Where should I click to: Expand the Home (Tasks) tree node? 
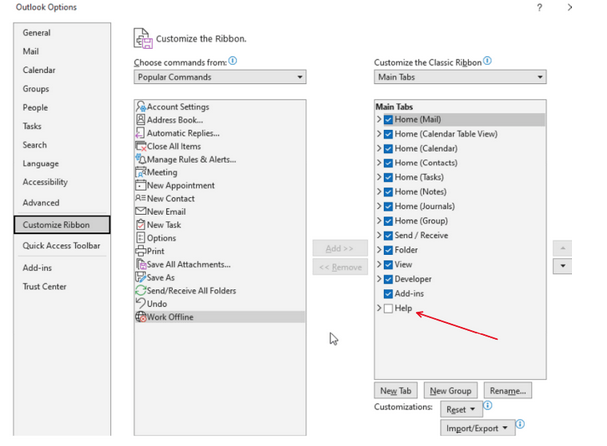pyautogui.click(x=379, y=177)
